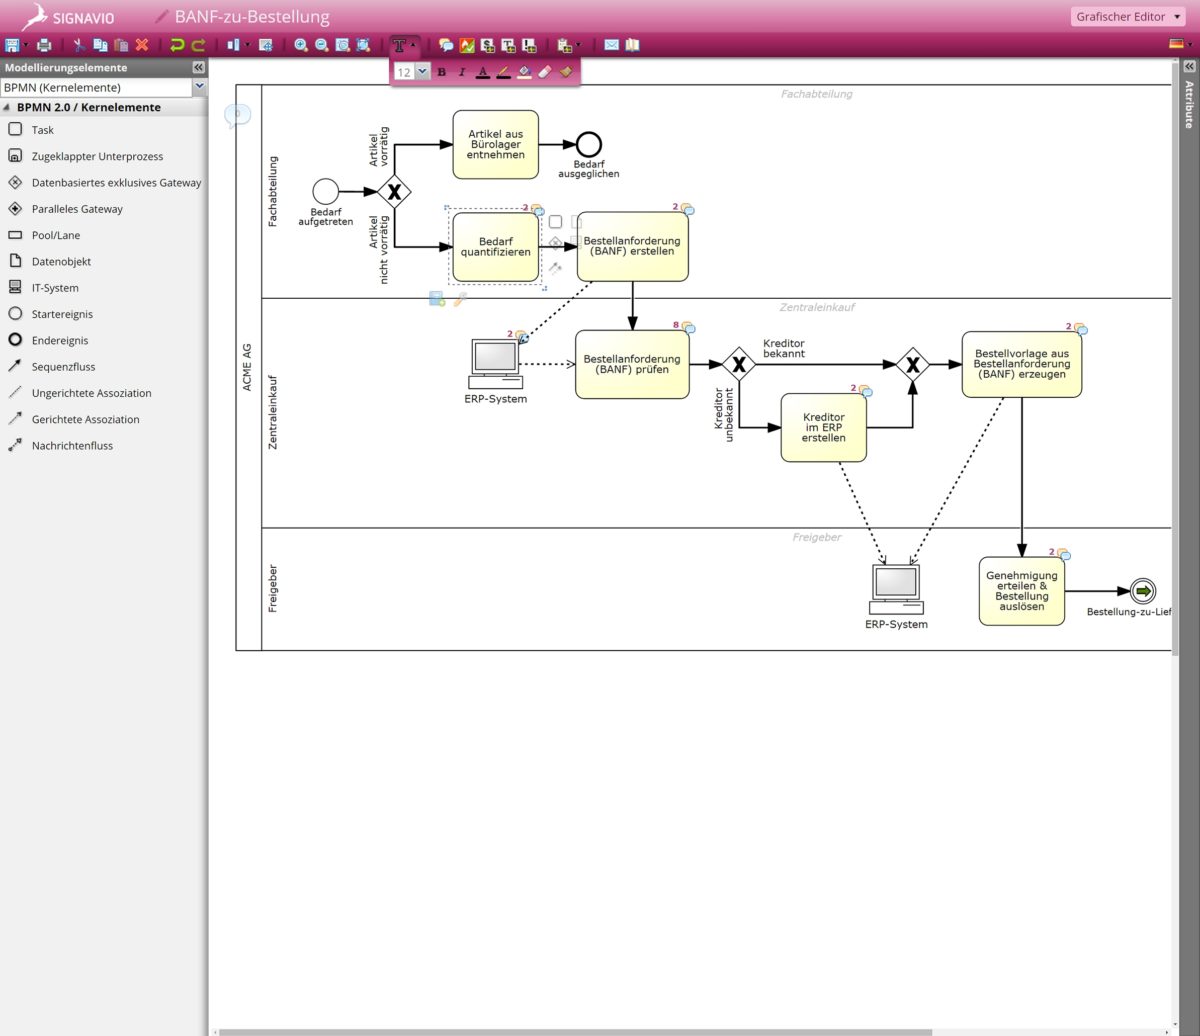Click the Zoom out magnifier icon
The image size is (1200, 1036).
(x=322, y=45)
